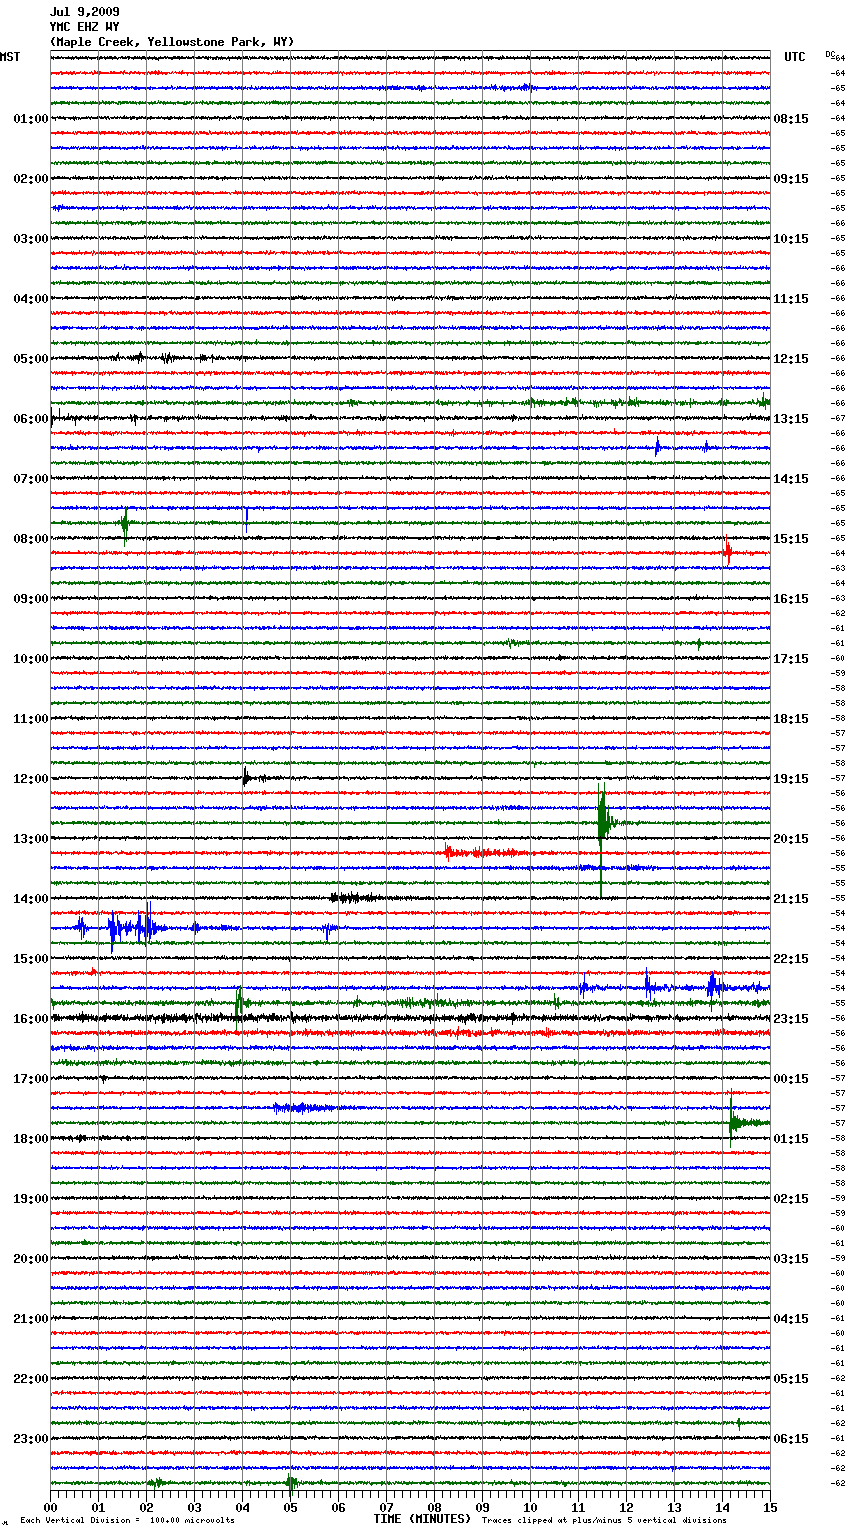This screenshot has height=1534, width=850.
Task: Click minute 00 on the bottom axis
Action: click(50, 1507)
